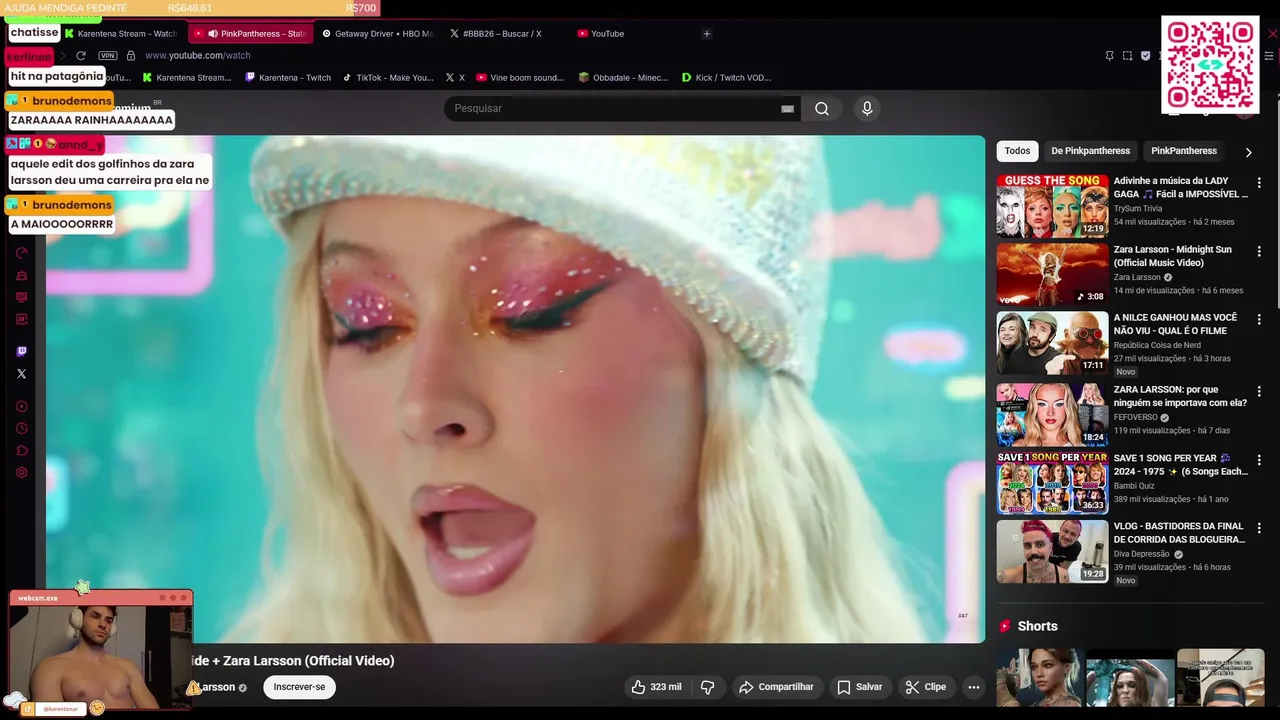Open Vine boom sound bookmark
Image resolution: width=1280 pixels, height=720 pixels.
(520, 77)
